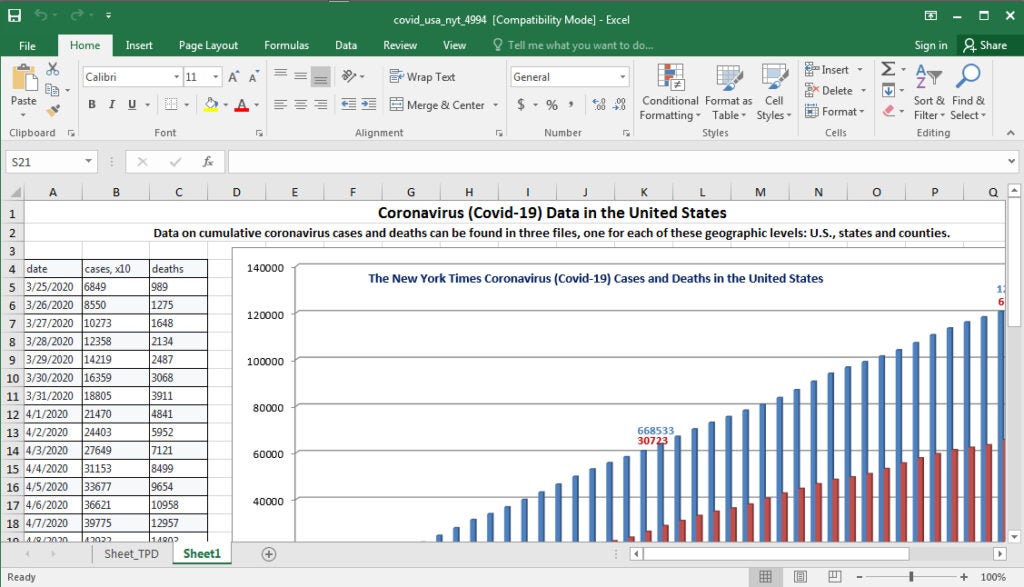Viewport: 1024px width, 587px height.
Task: Open the Formulas ribbon tab
Action: [x=286, y=45]
